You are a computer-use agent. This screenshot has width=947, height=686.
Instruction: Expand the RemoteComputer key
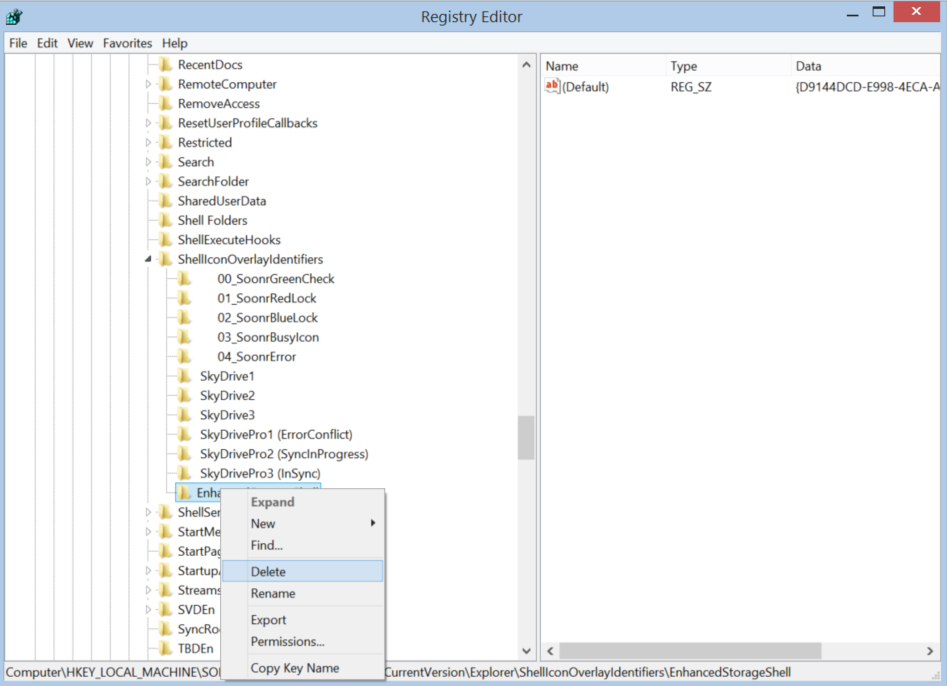point(149,85)
